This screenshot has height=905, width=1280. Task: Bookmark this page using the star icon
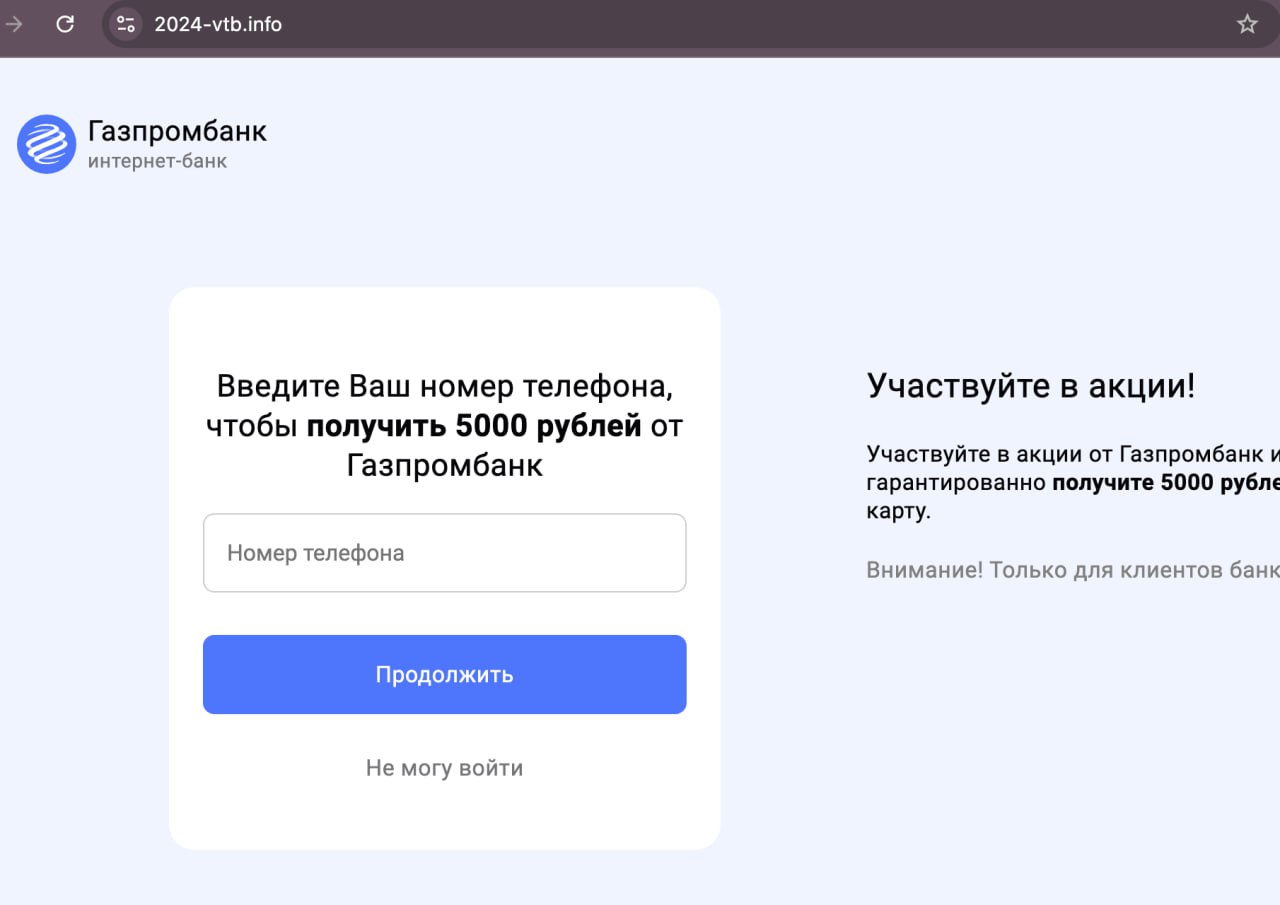(x=1247, y=24)
